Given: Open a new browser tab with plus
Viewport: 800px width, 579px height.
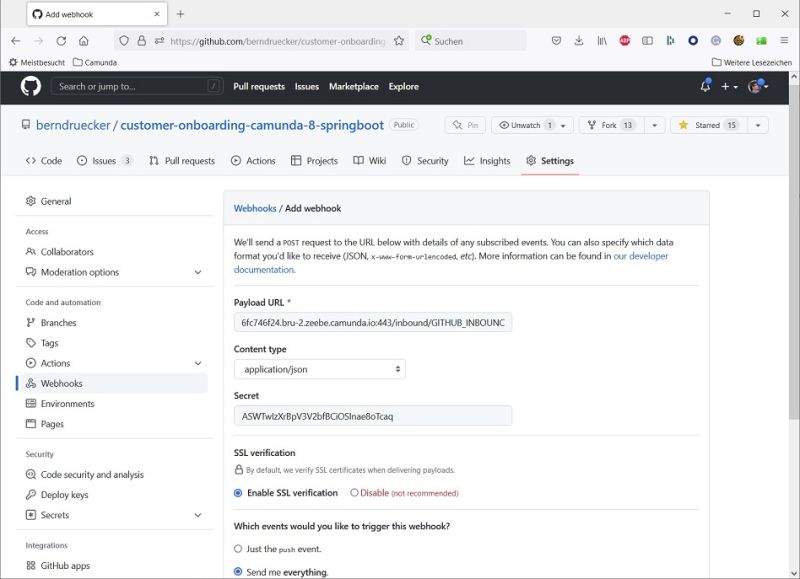Looking at the screenshot, I should click(180, 14).
